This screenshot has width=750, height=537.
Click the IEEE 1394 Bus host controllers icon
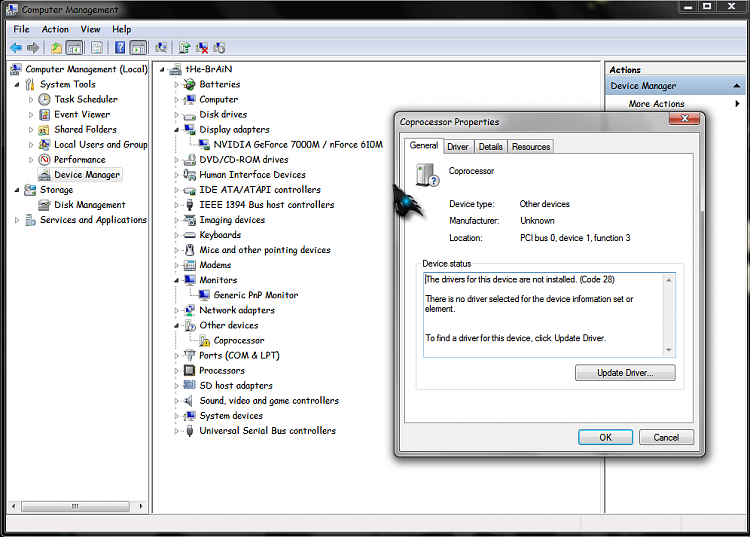point(190,205)
